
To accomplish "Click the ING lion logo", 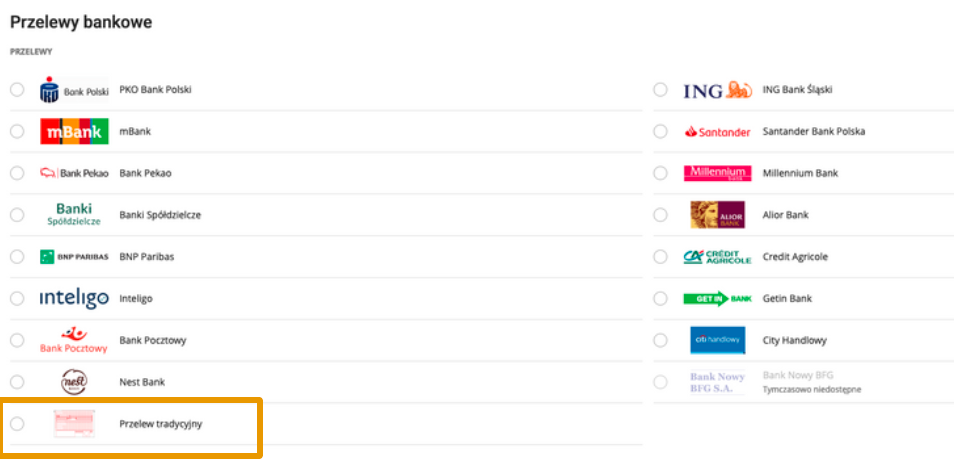I will click(717, 90).
